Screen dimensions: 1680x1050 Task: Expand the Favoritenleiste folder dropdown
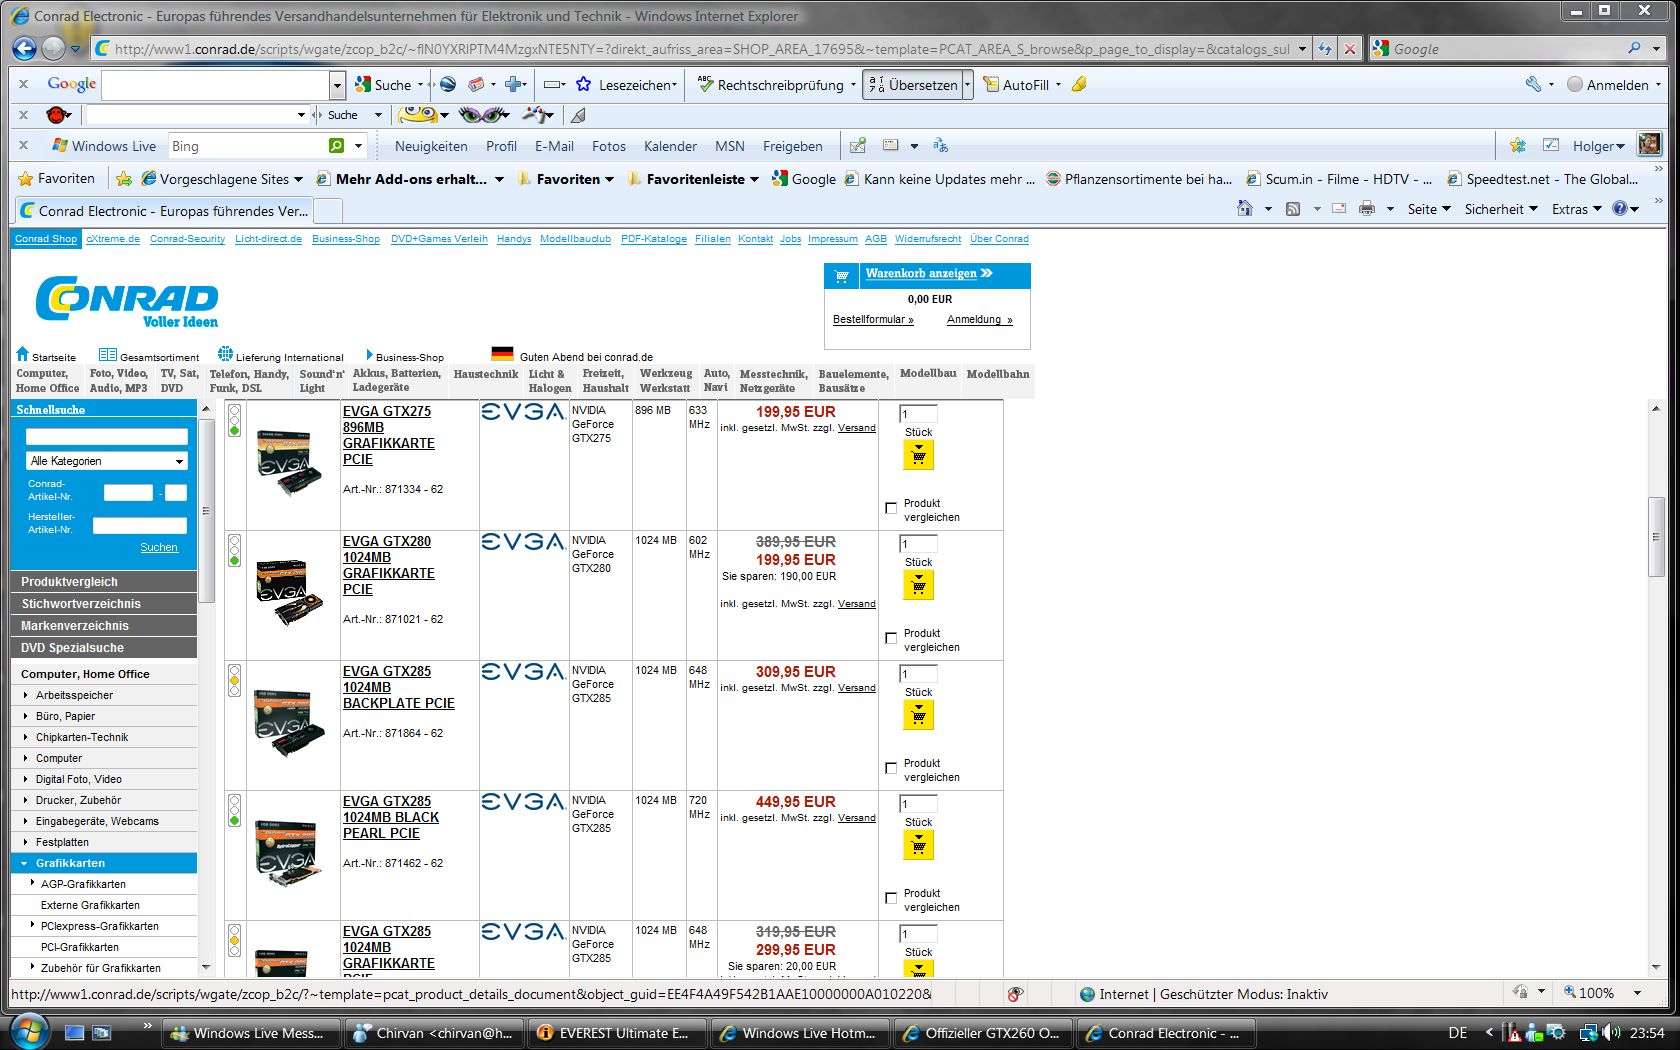(754, 179)
